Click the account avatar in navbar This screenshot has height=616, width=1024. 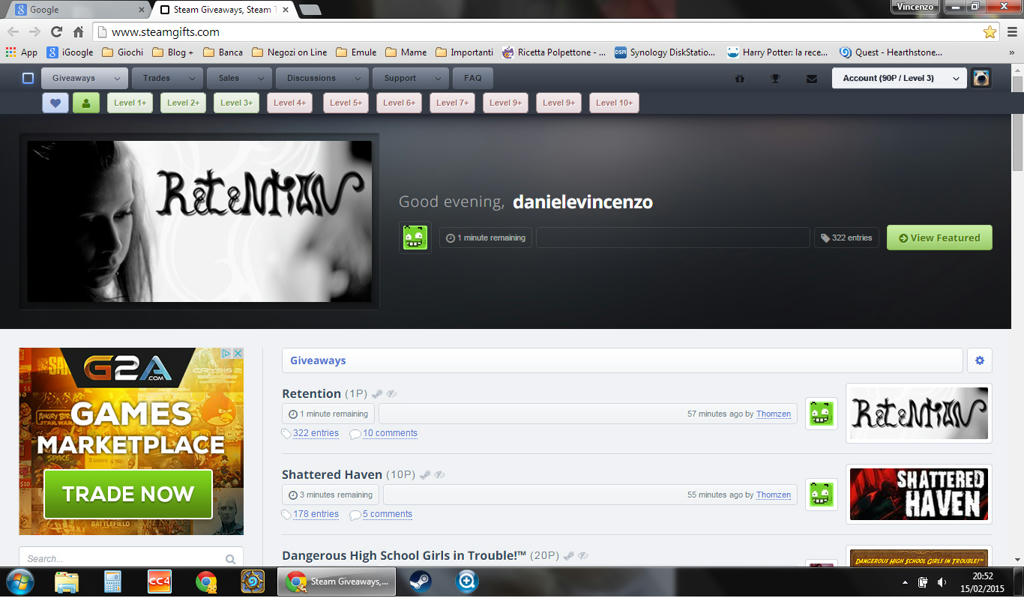[x=981, y=78]
